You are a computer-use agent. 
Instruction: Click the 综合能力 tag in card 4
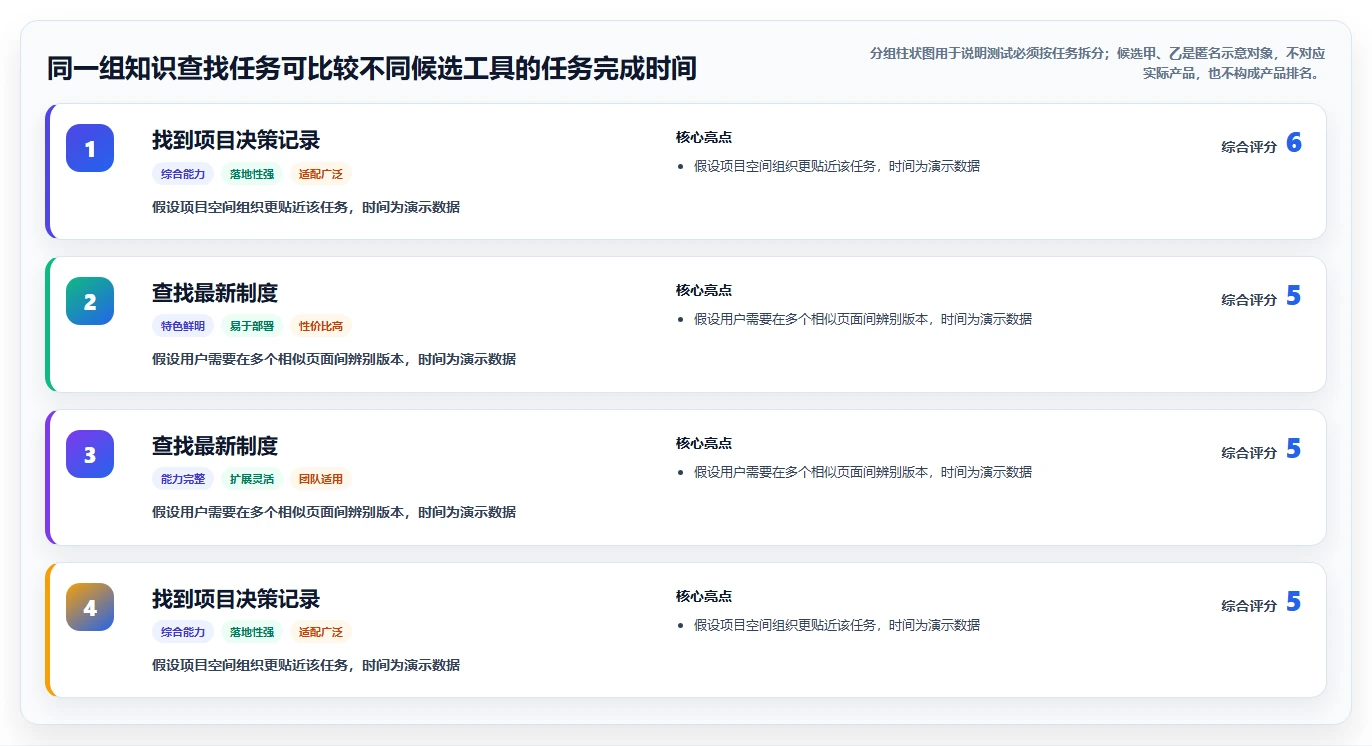[183, 632]
